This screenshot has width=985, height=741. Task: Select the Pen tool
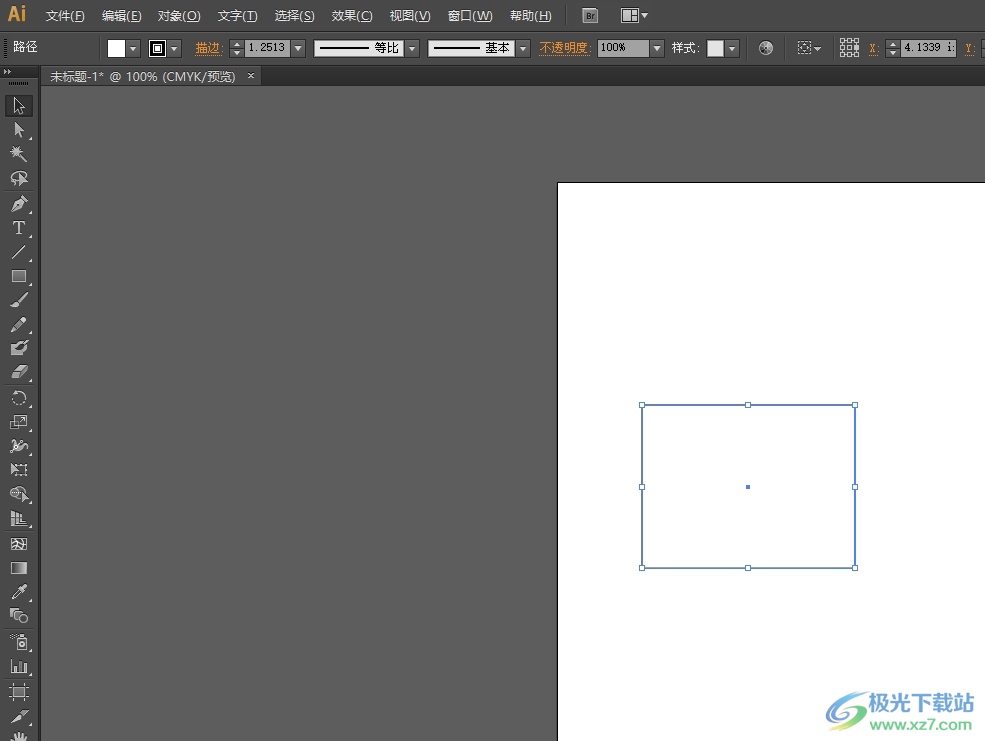19,204
